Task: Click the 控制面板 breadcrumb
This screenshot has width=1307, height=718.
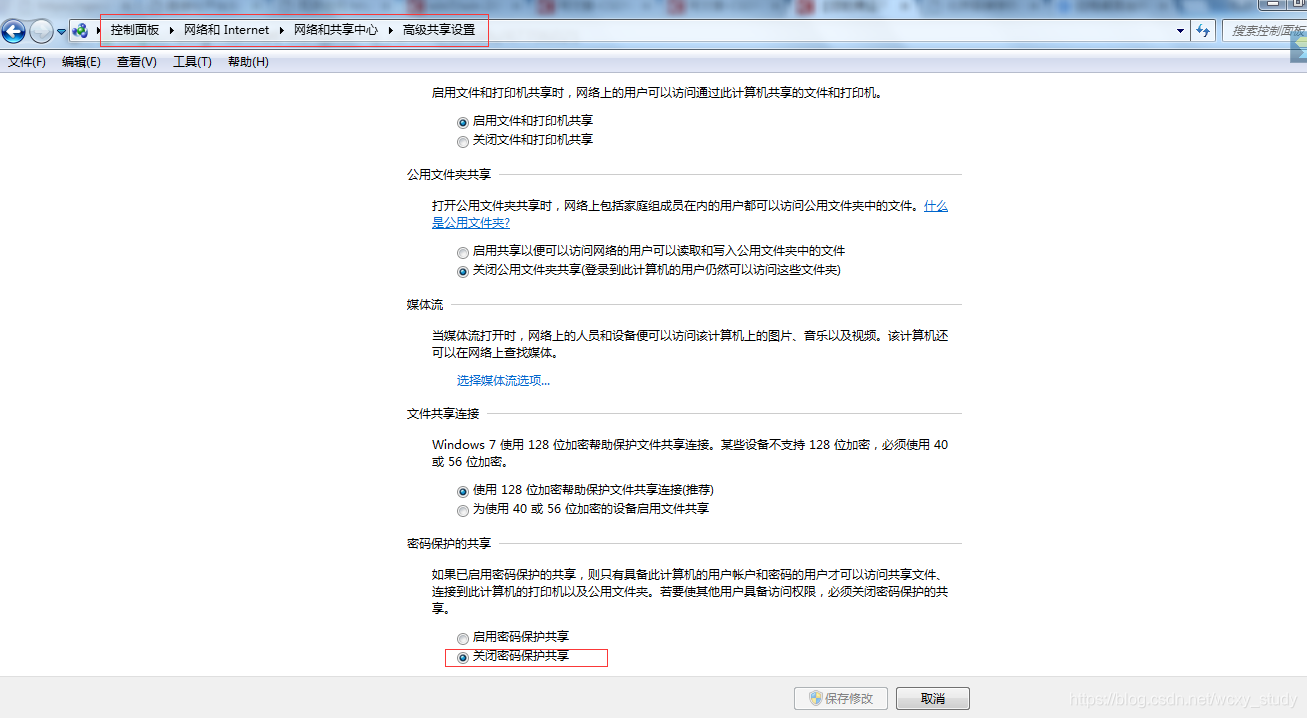Action: tap(135, 30)
